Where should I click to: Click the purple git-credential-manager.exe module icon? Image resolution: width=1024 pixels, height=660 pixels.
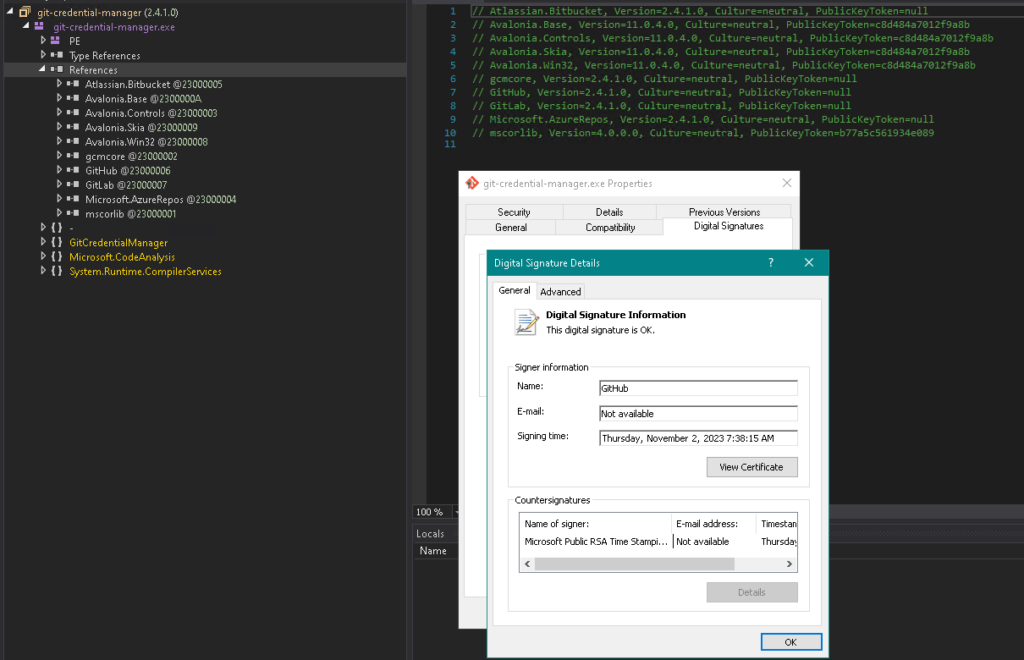pos(39,26)
